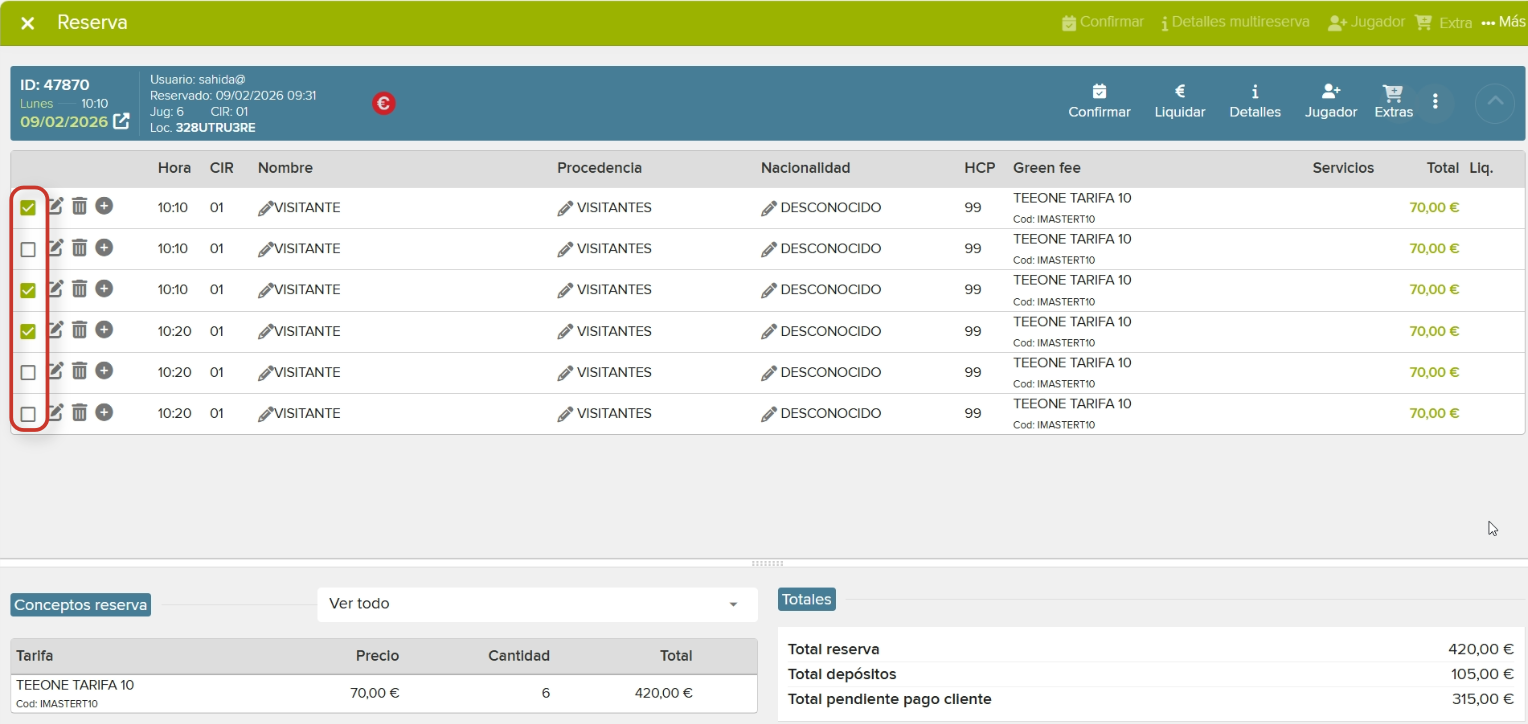Edit second row player entry icon
The width and height of the screenshot is (1528, 724).
click(56, 248)
